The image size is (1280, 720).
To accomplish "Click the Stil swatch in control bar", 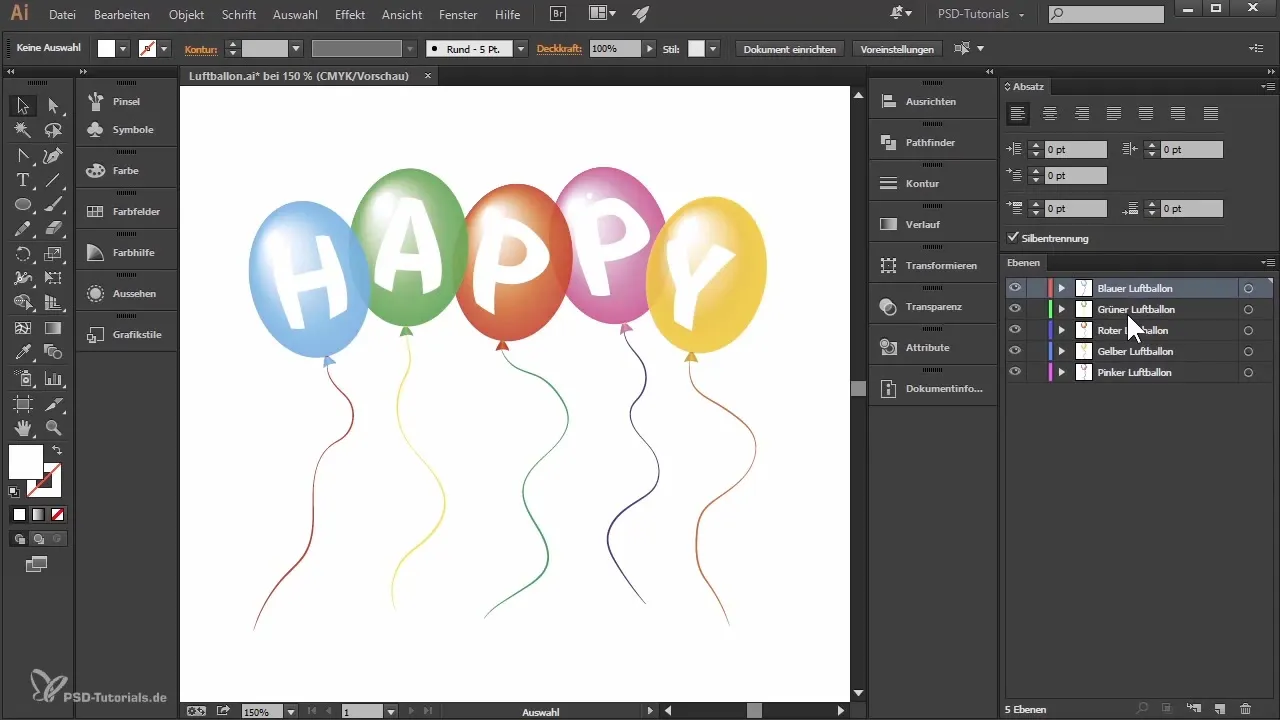I will tap(697, 48).
